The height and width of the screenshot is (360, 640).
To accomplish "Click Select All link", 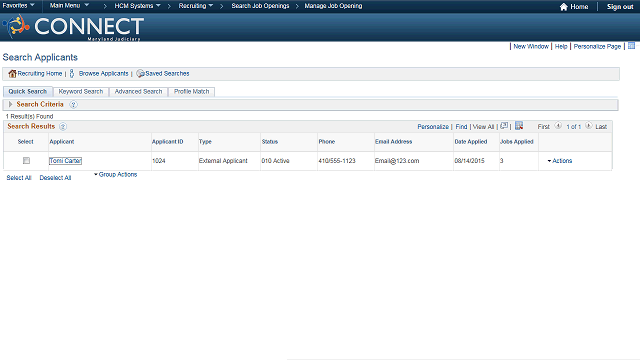I will coord(19,178).
